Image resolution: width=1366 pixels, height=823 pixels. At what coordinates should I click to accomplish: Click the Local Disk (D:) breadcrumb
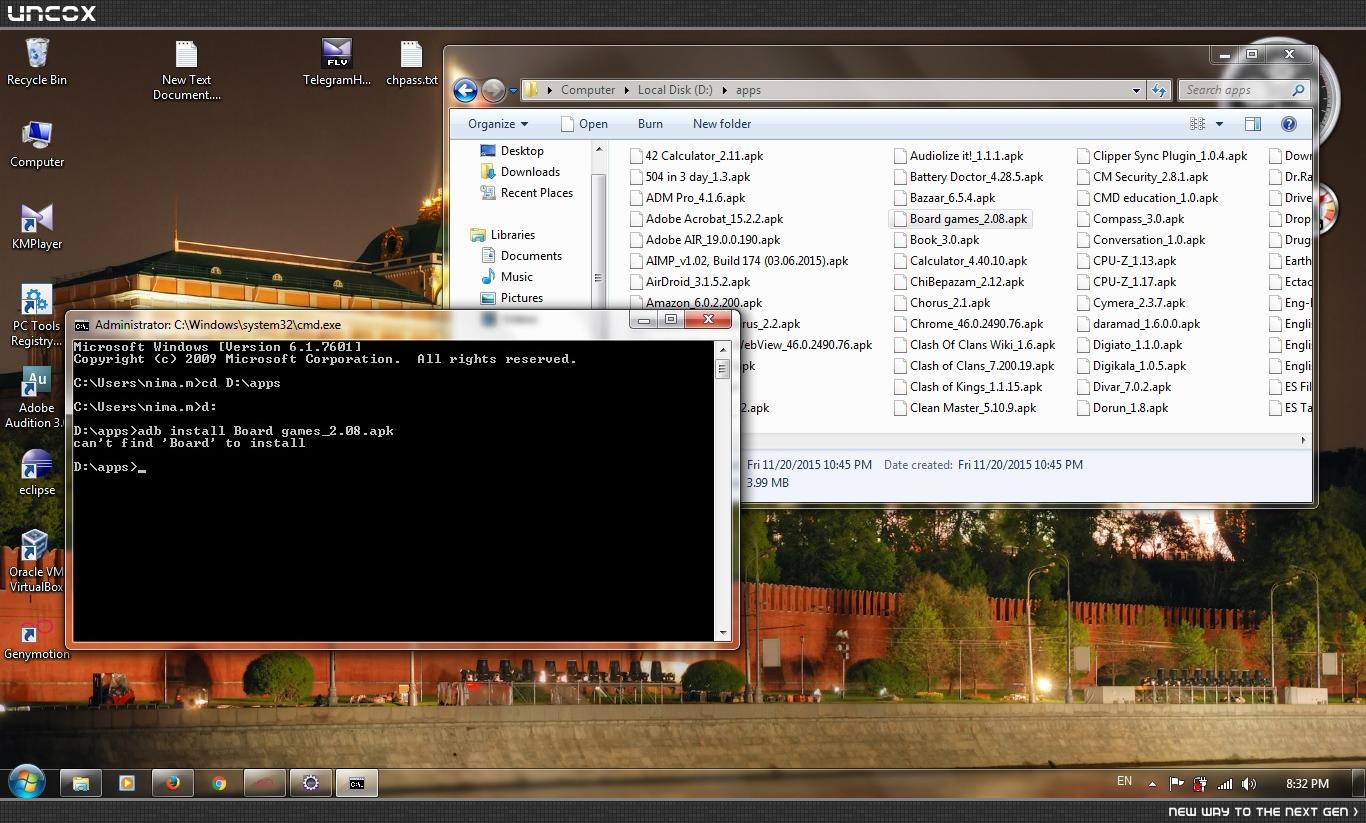pyautogui.click(x=675, y=90)
